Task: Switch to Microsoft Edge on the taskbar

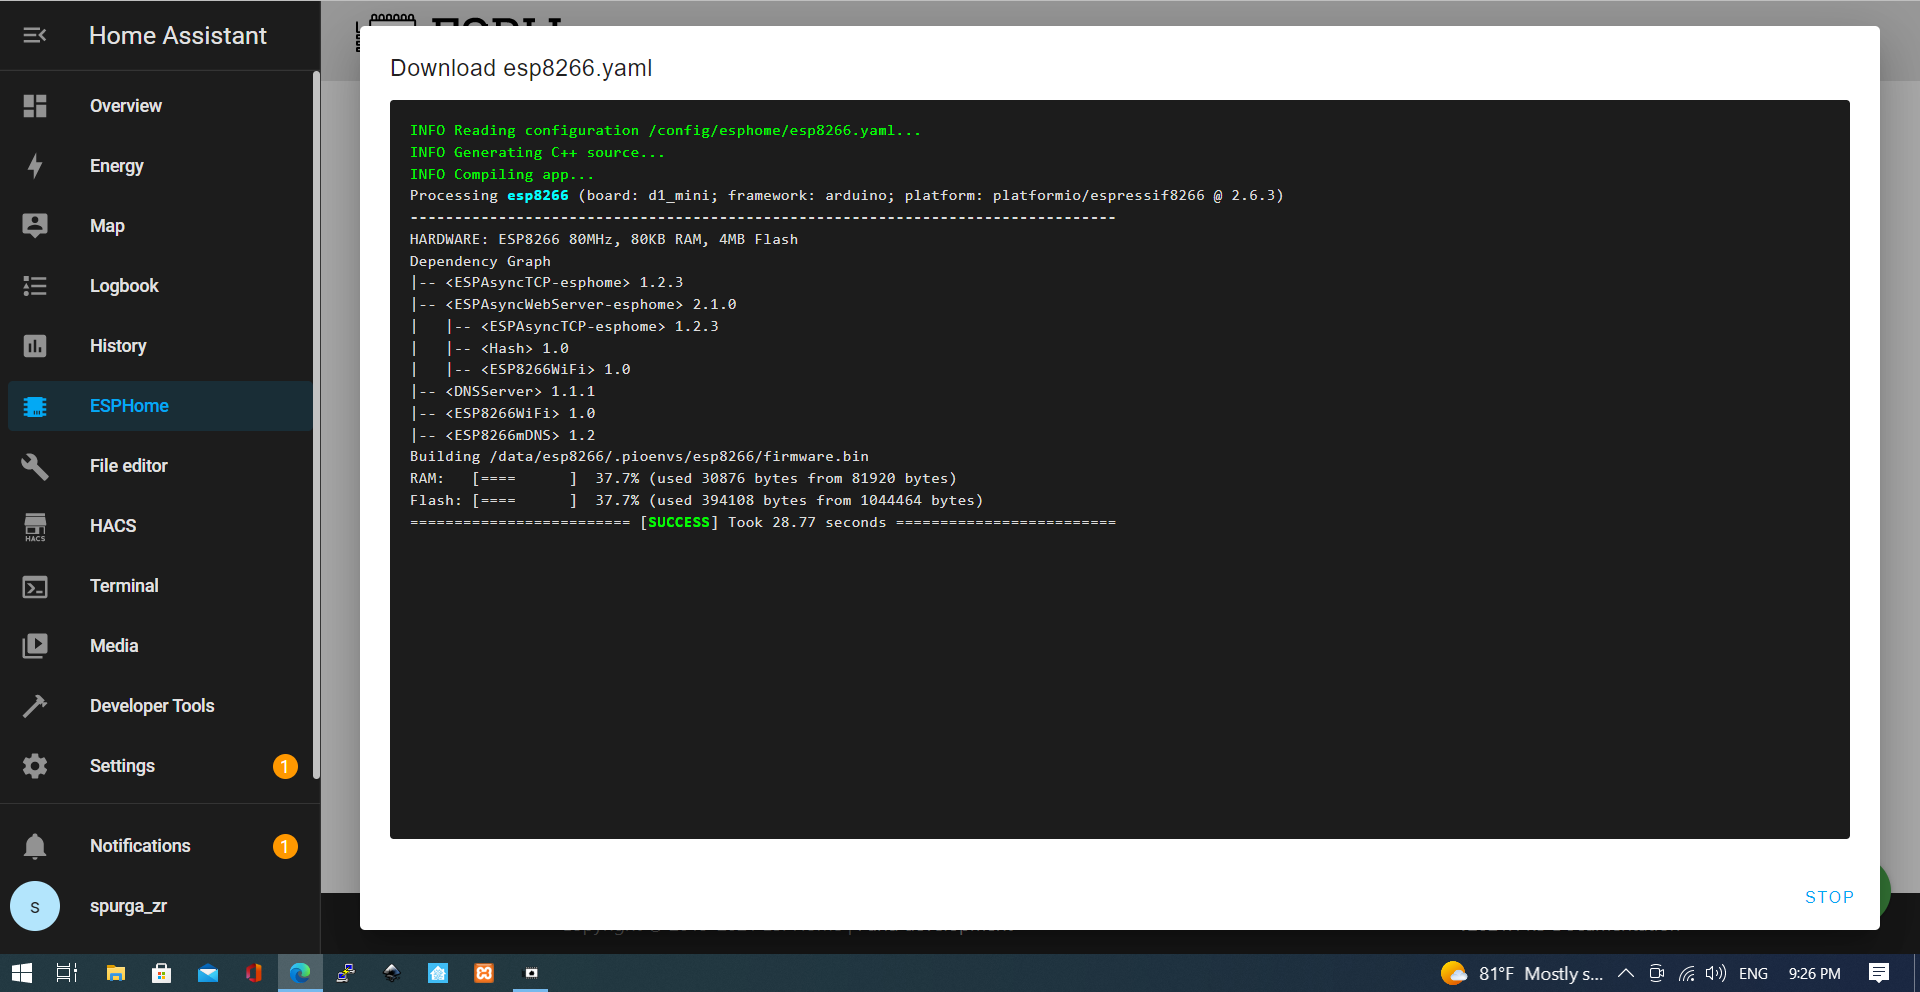Action: pyautogui.click(x=300, y=973)
